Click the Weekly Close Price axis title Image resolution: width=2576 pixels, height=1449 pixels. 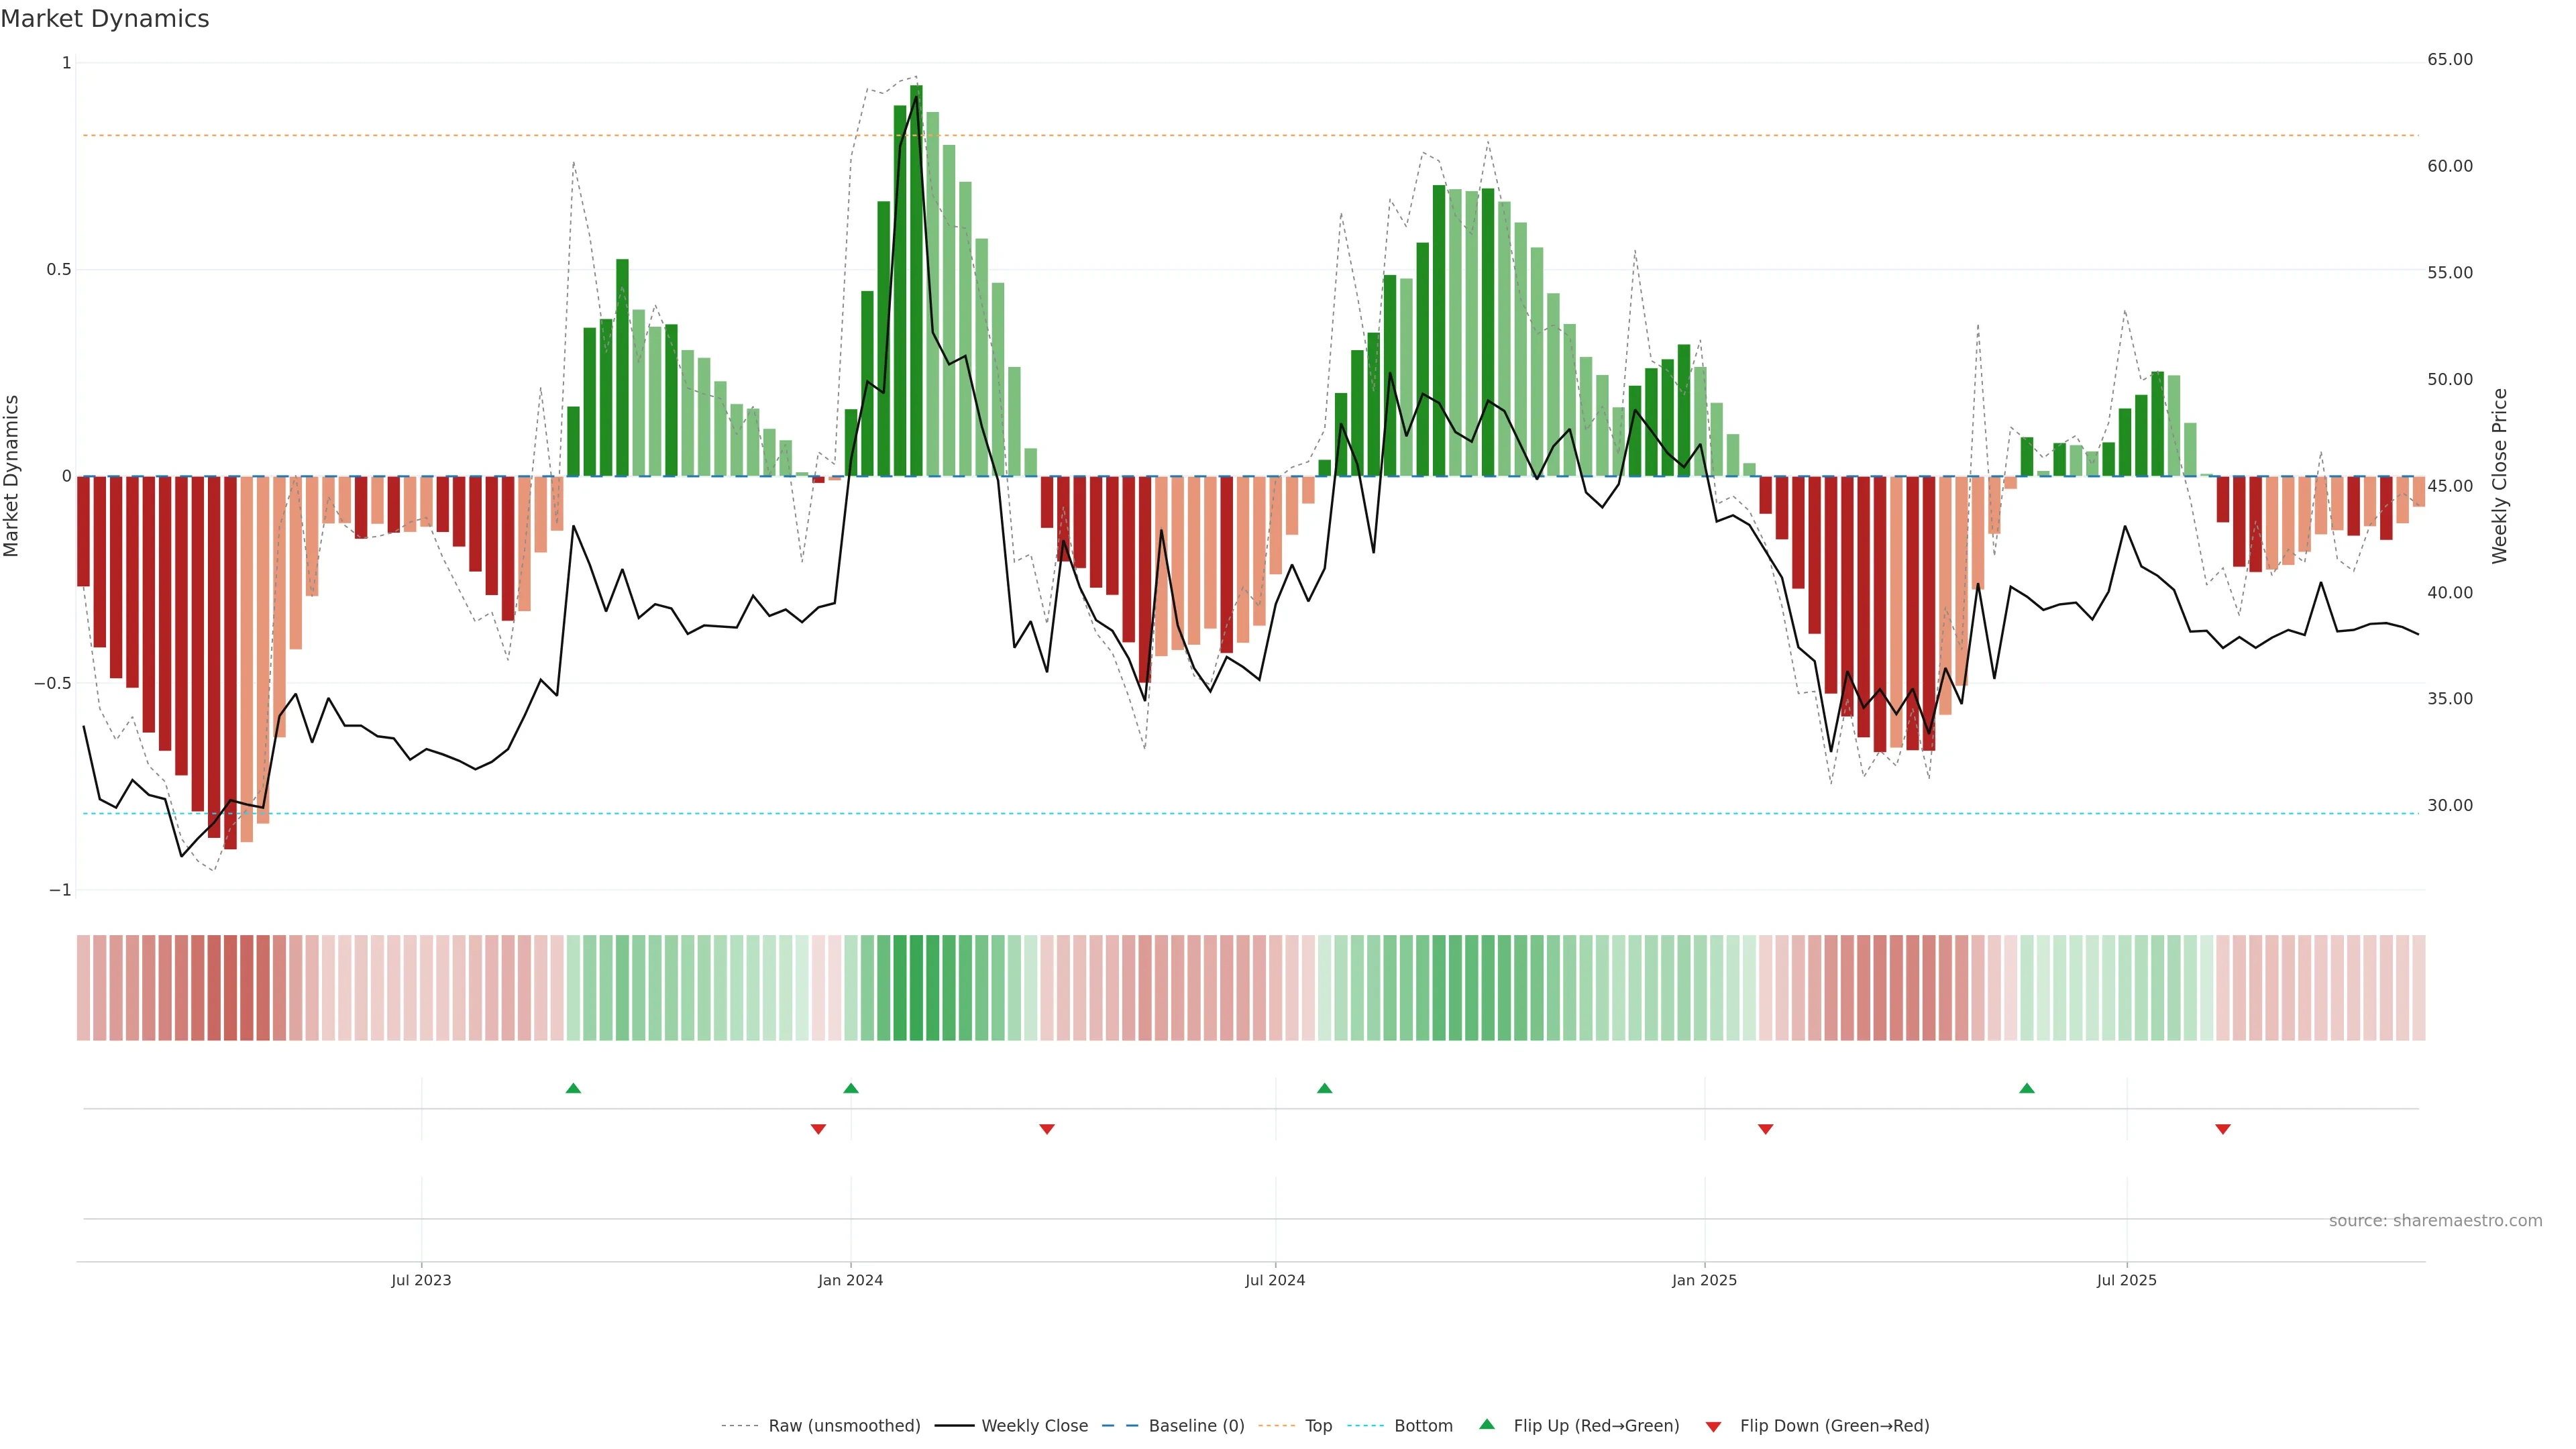[x=2500, y=476]
